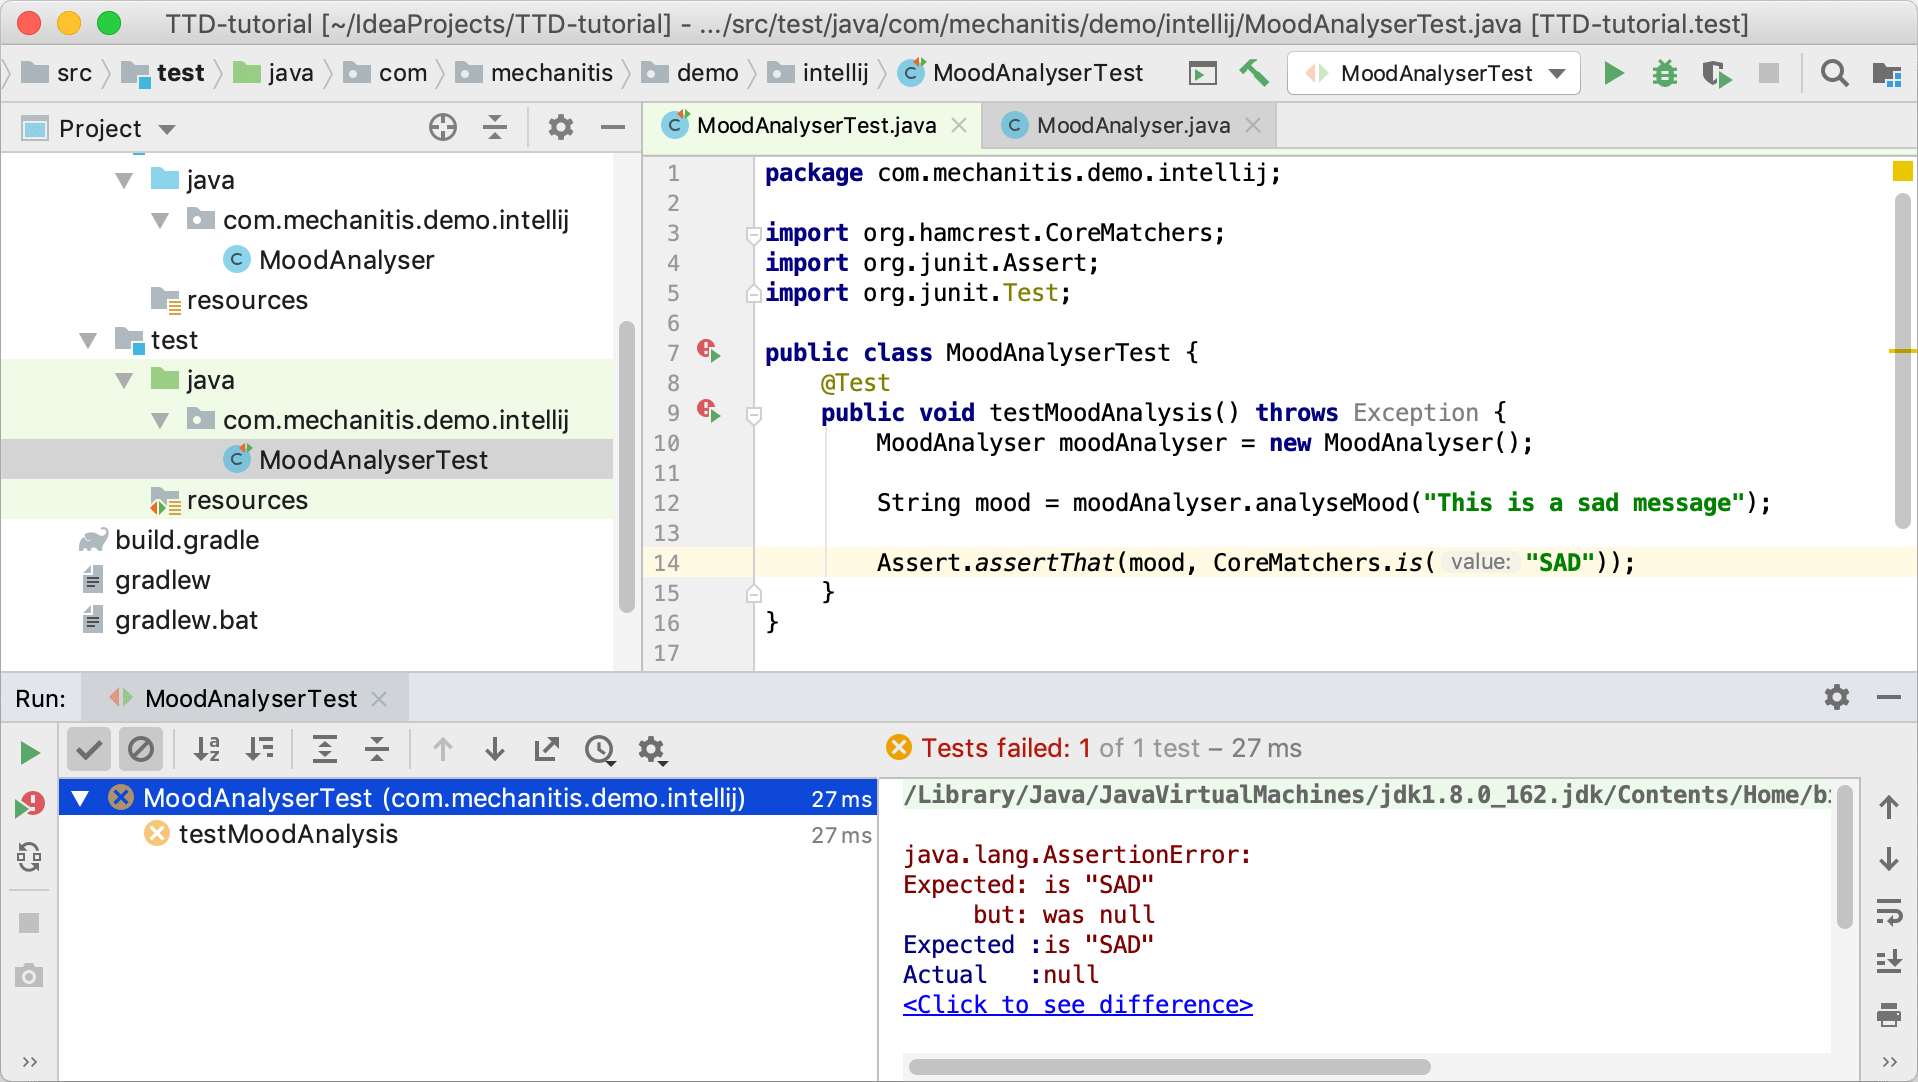
Task: Click run gutter icon beside testMoodAnalysis method
Action: [x=709, y=411]
